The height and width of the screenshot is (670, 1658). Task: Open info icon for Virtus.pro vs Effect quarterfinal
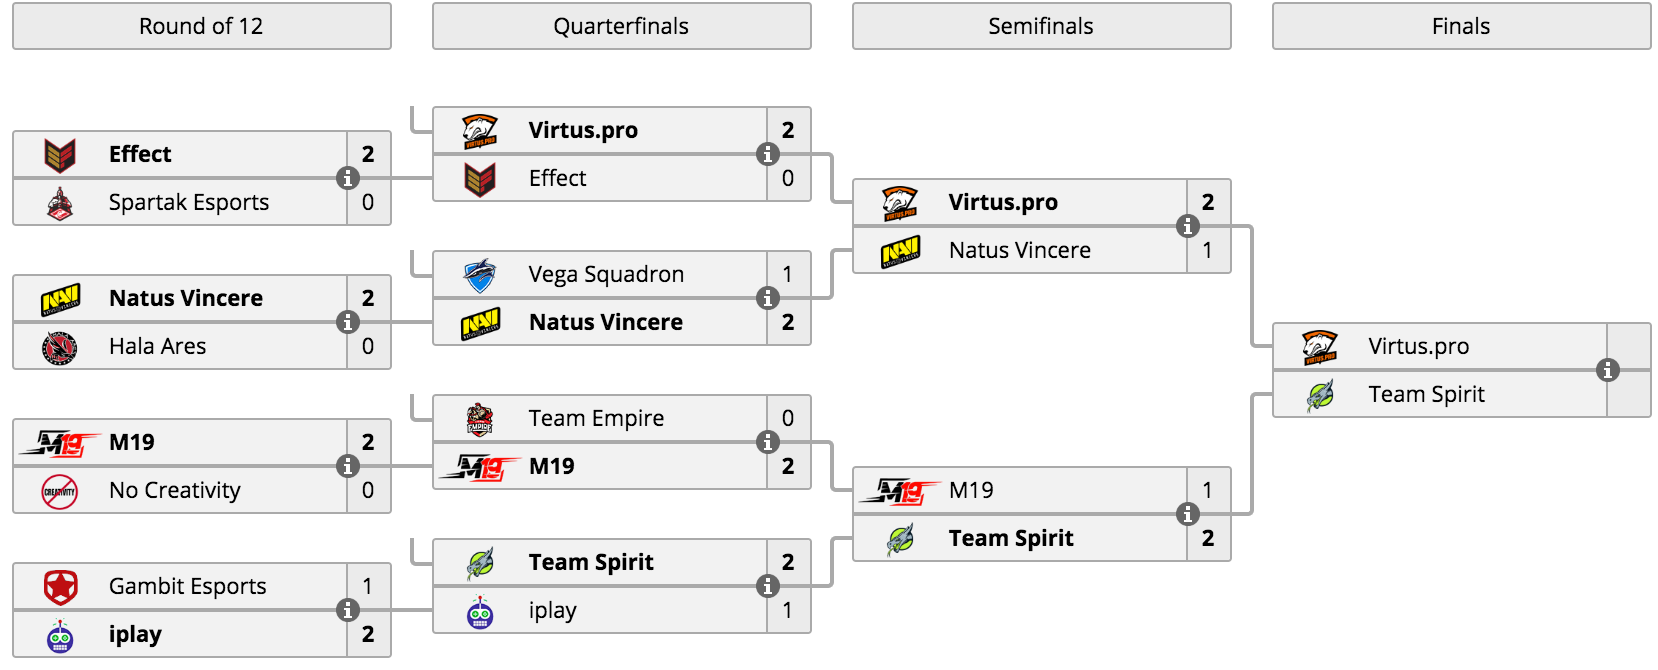768,154
